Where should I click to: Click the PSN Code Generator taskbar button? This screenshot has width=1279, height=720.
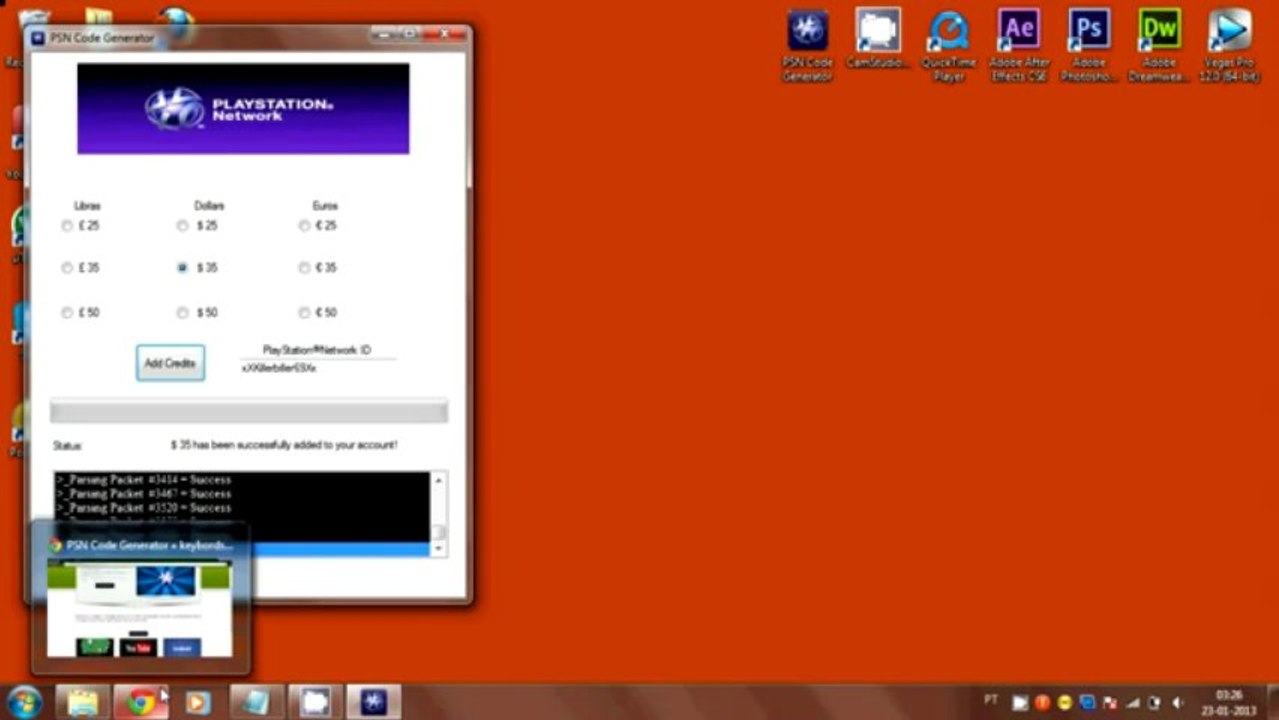point(374,702)
